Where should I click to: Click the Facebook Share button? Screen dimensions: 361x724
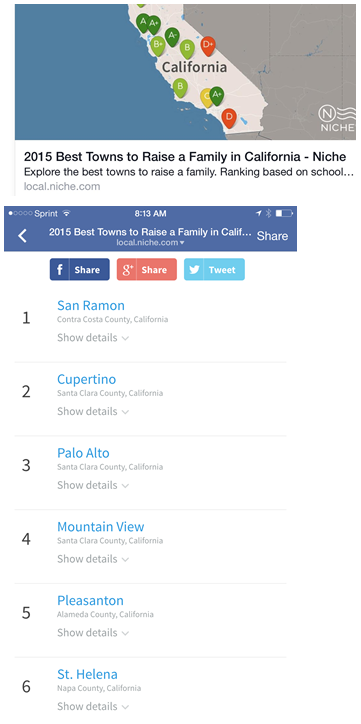79,270
